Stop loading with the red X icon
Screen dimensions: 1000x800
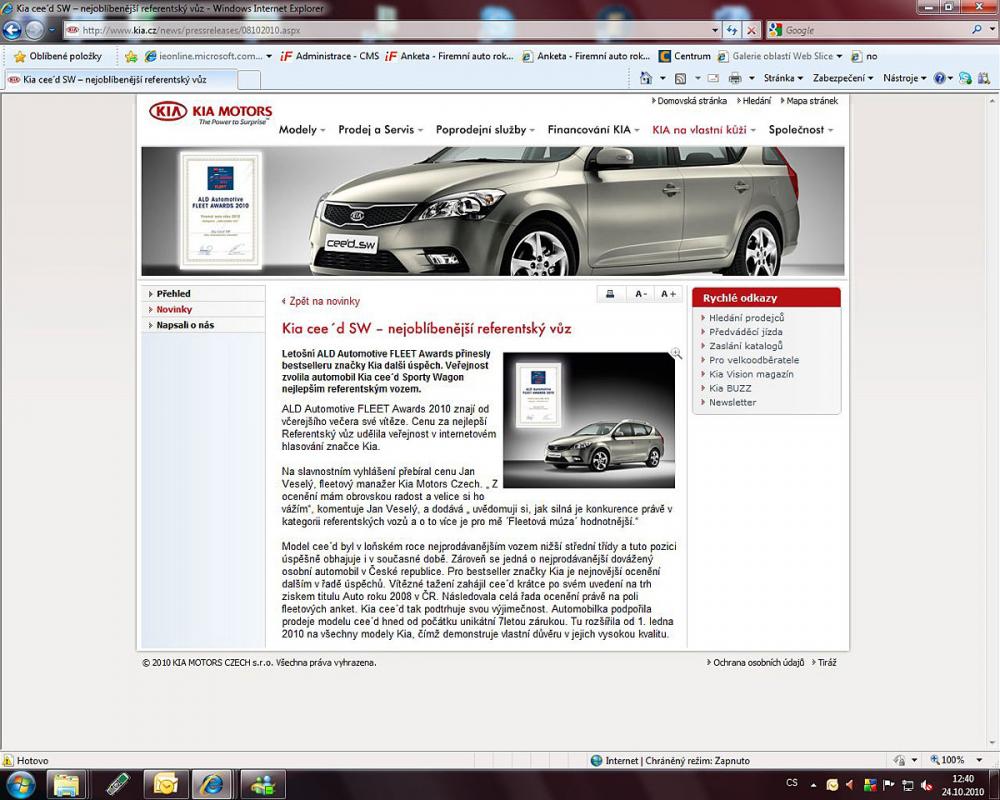pyautogui.click(x=752, y=30)
